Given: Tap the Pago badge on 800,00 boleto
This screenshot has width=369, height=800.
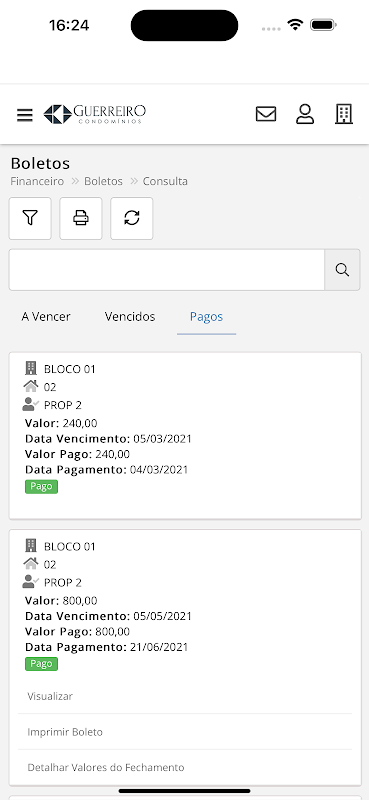Looking at the screenshot, I should coord(41,664).
